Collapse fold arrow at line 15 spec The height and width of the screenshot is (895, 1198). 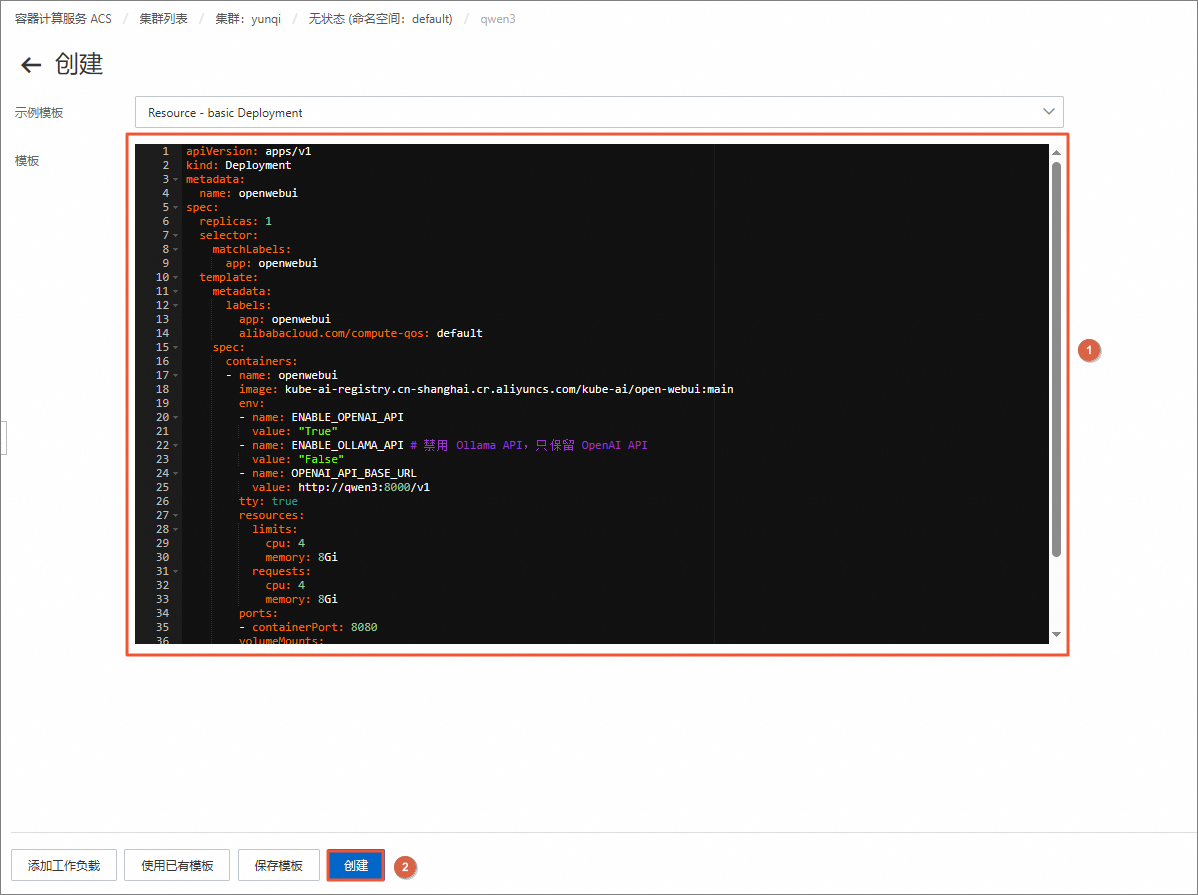pos(176,348)
